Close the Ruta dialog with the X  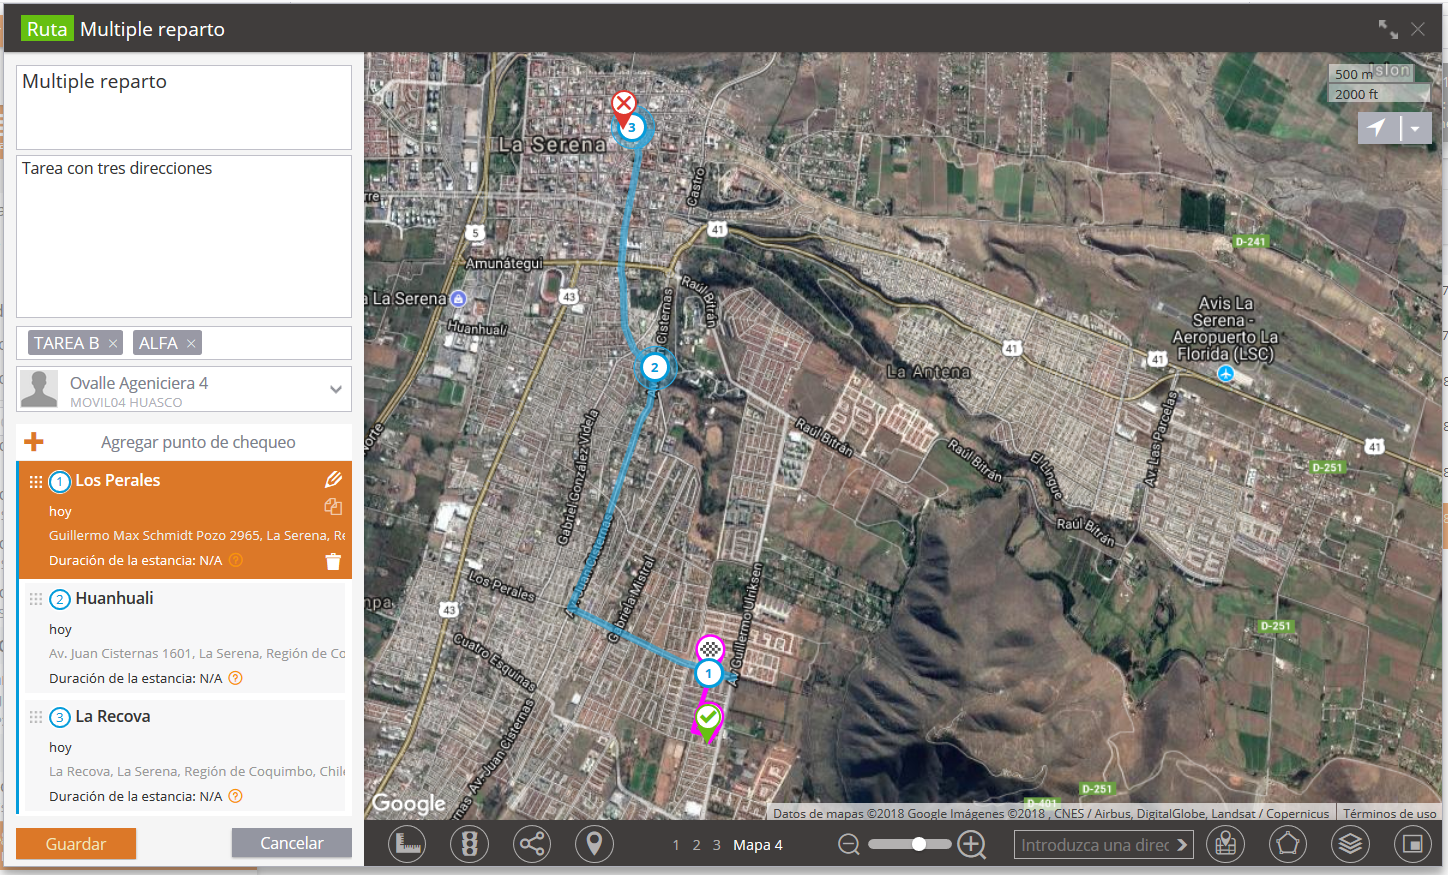[x=1418, y=29]
